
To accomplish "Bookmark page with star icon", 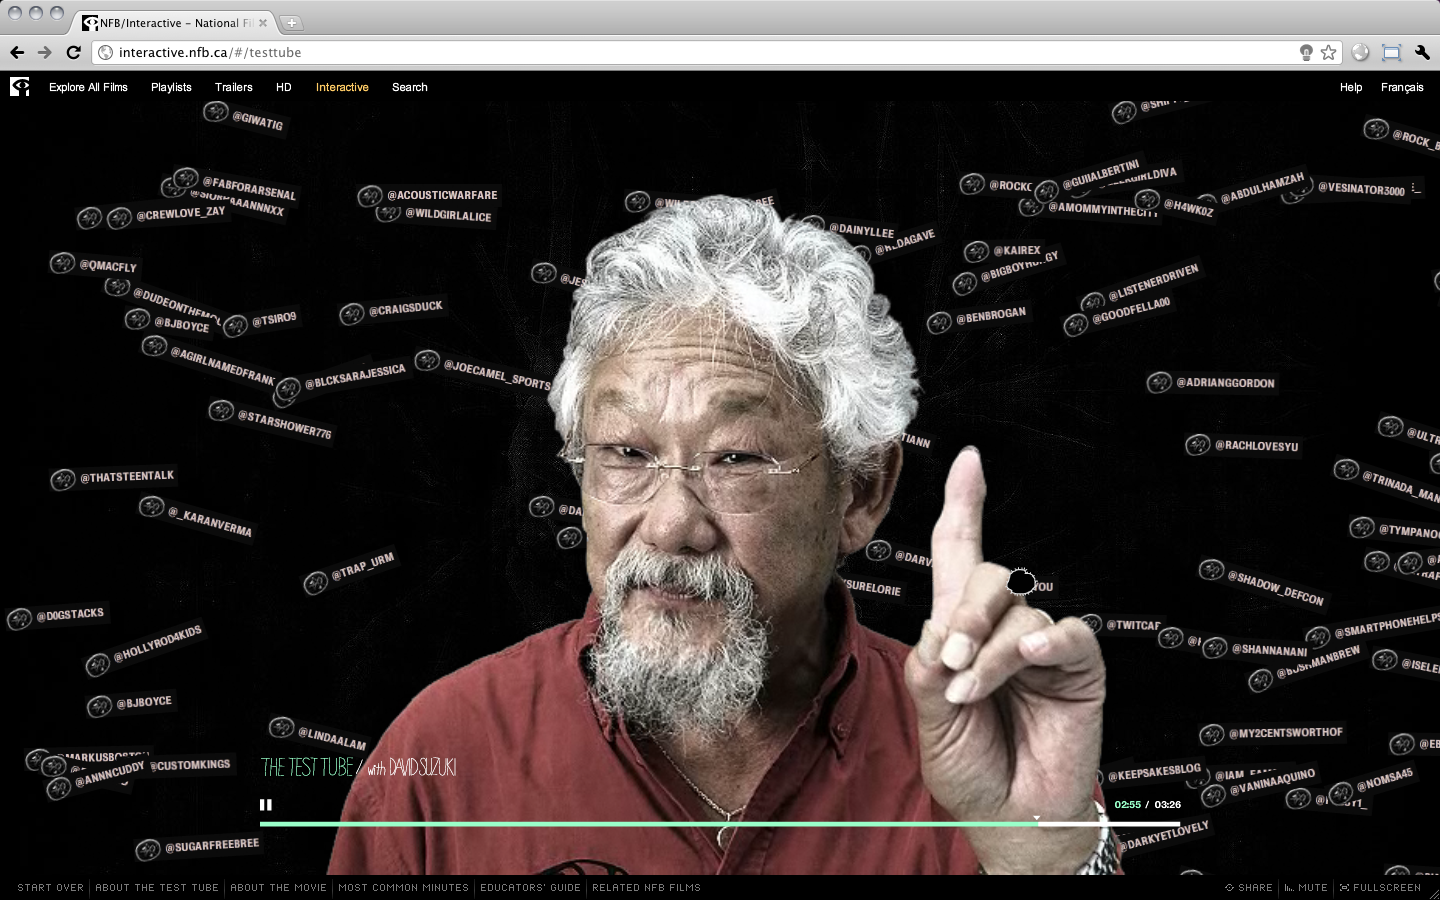I will pyautogui.click(x=1328, y=52).
